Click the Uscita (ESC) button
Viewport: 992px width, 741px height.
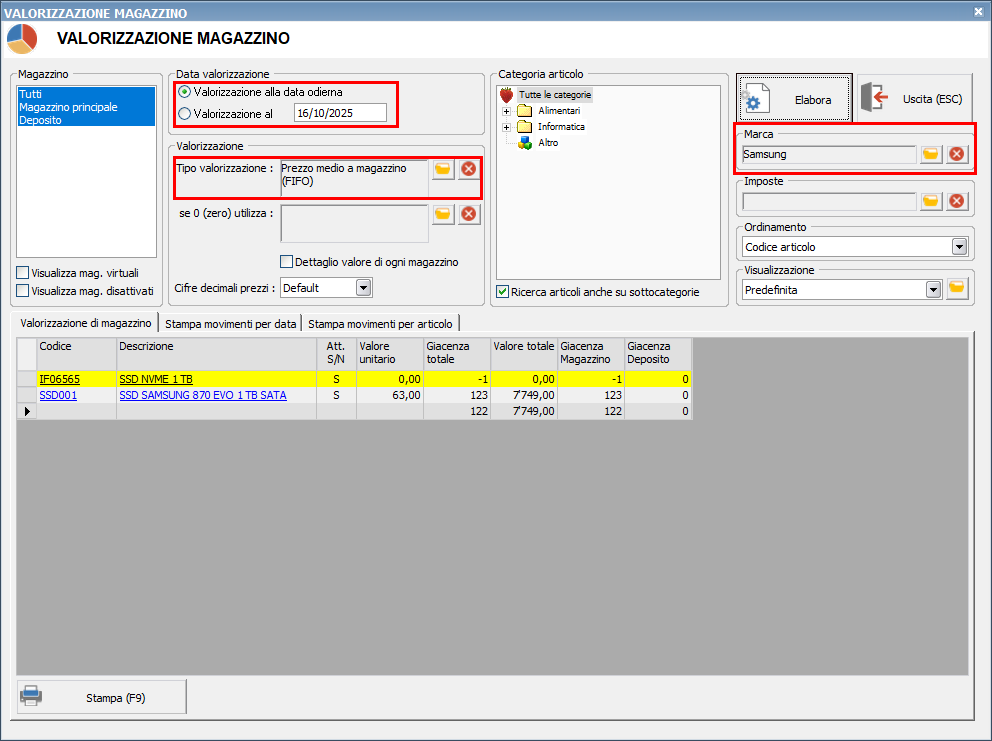915,98
